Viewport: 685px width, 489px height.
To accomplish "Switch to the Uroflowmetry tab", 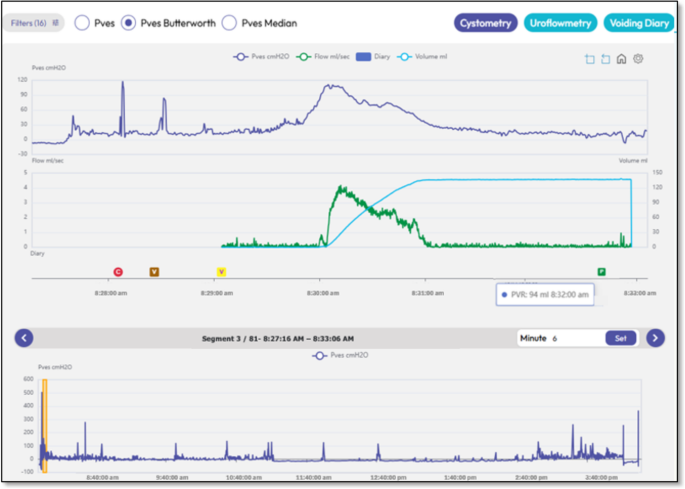I will [x=560, y=23].
